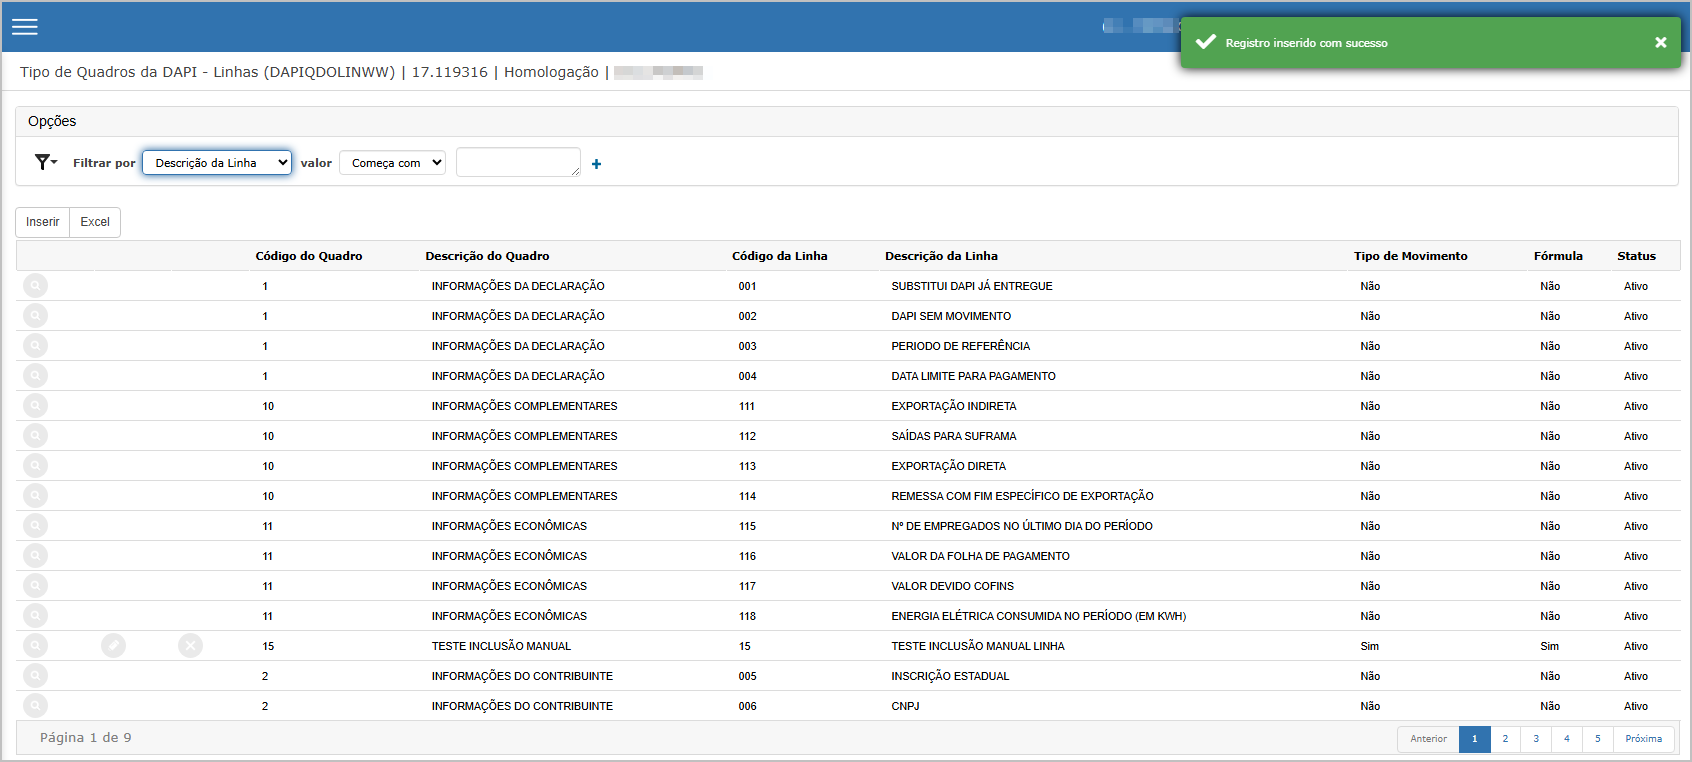Open the magnifier icon for the CNPJ row
This screenshot has height=762, width=1692.
pyautogui.click(x=35, y=706)
